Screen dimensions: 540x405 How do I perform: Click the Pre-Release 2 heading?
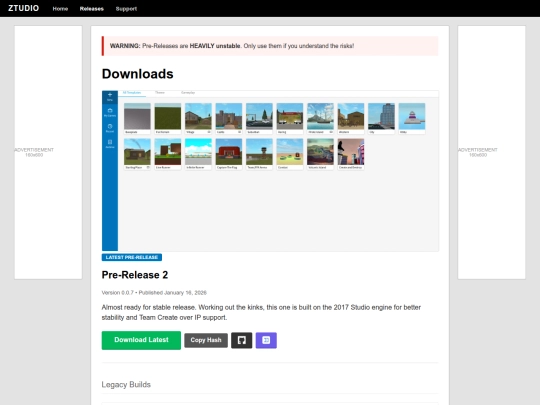[x=135, y=275]
